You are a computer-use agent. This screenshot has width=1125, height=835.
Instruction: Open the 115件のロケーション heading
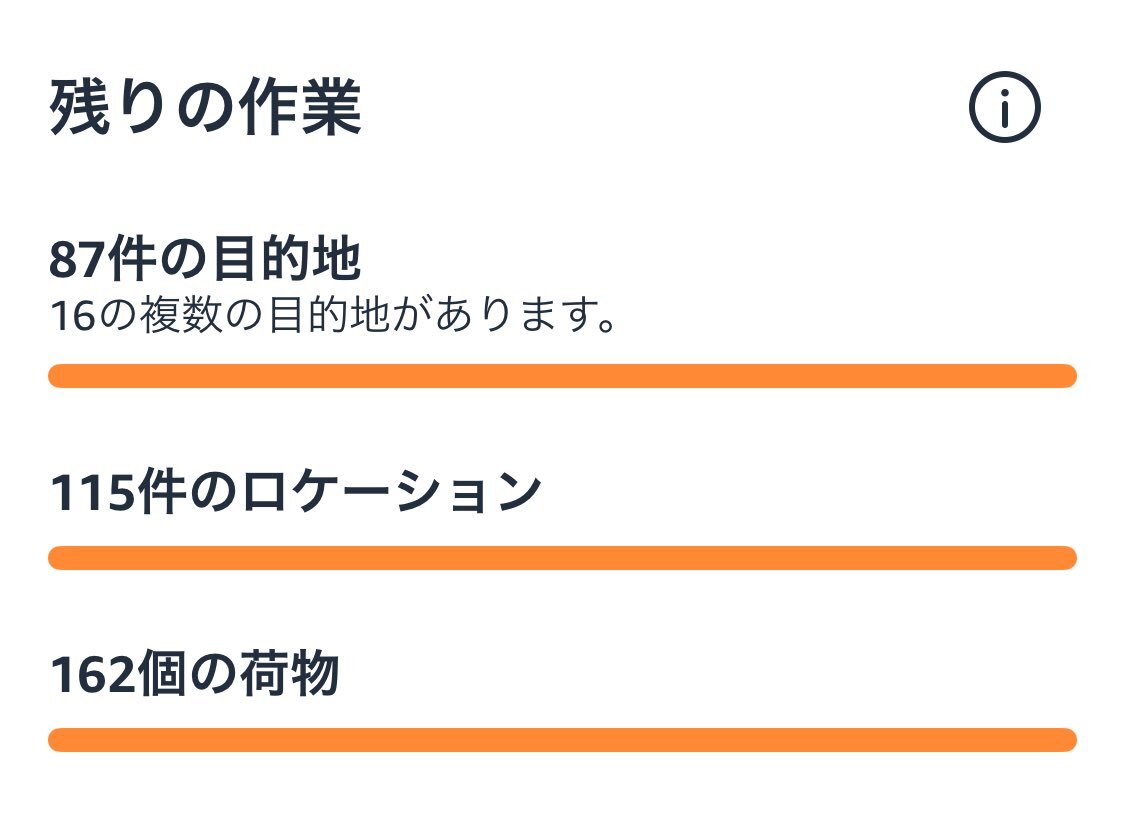point(295,492)
